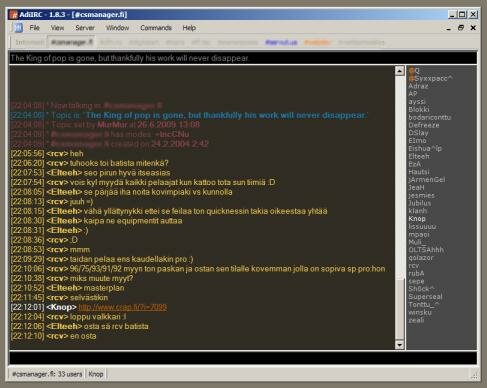Select JeaH in the nick list
The image size is (487, 388).
(x=417, y=188)
